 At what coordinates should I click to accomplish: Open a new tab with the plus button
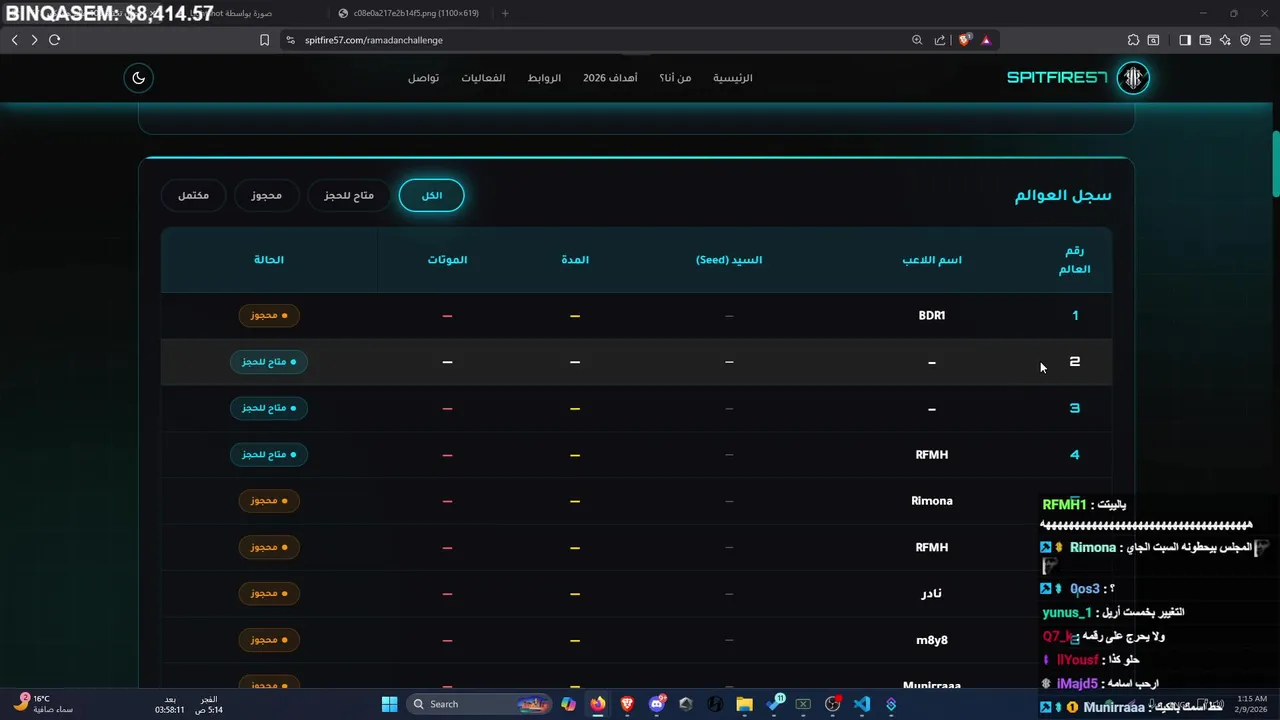tap(505, 13)
